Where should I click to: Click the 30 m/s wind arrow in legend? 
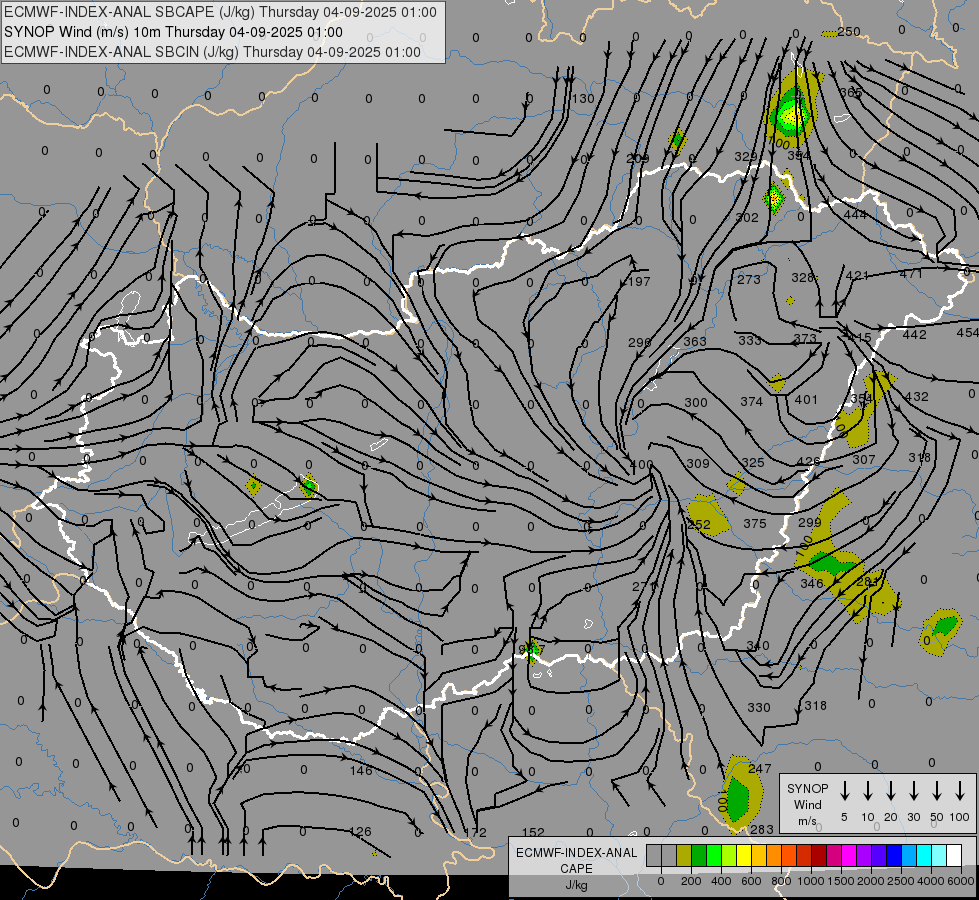pyautogui.click(x=913, y=791)
